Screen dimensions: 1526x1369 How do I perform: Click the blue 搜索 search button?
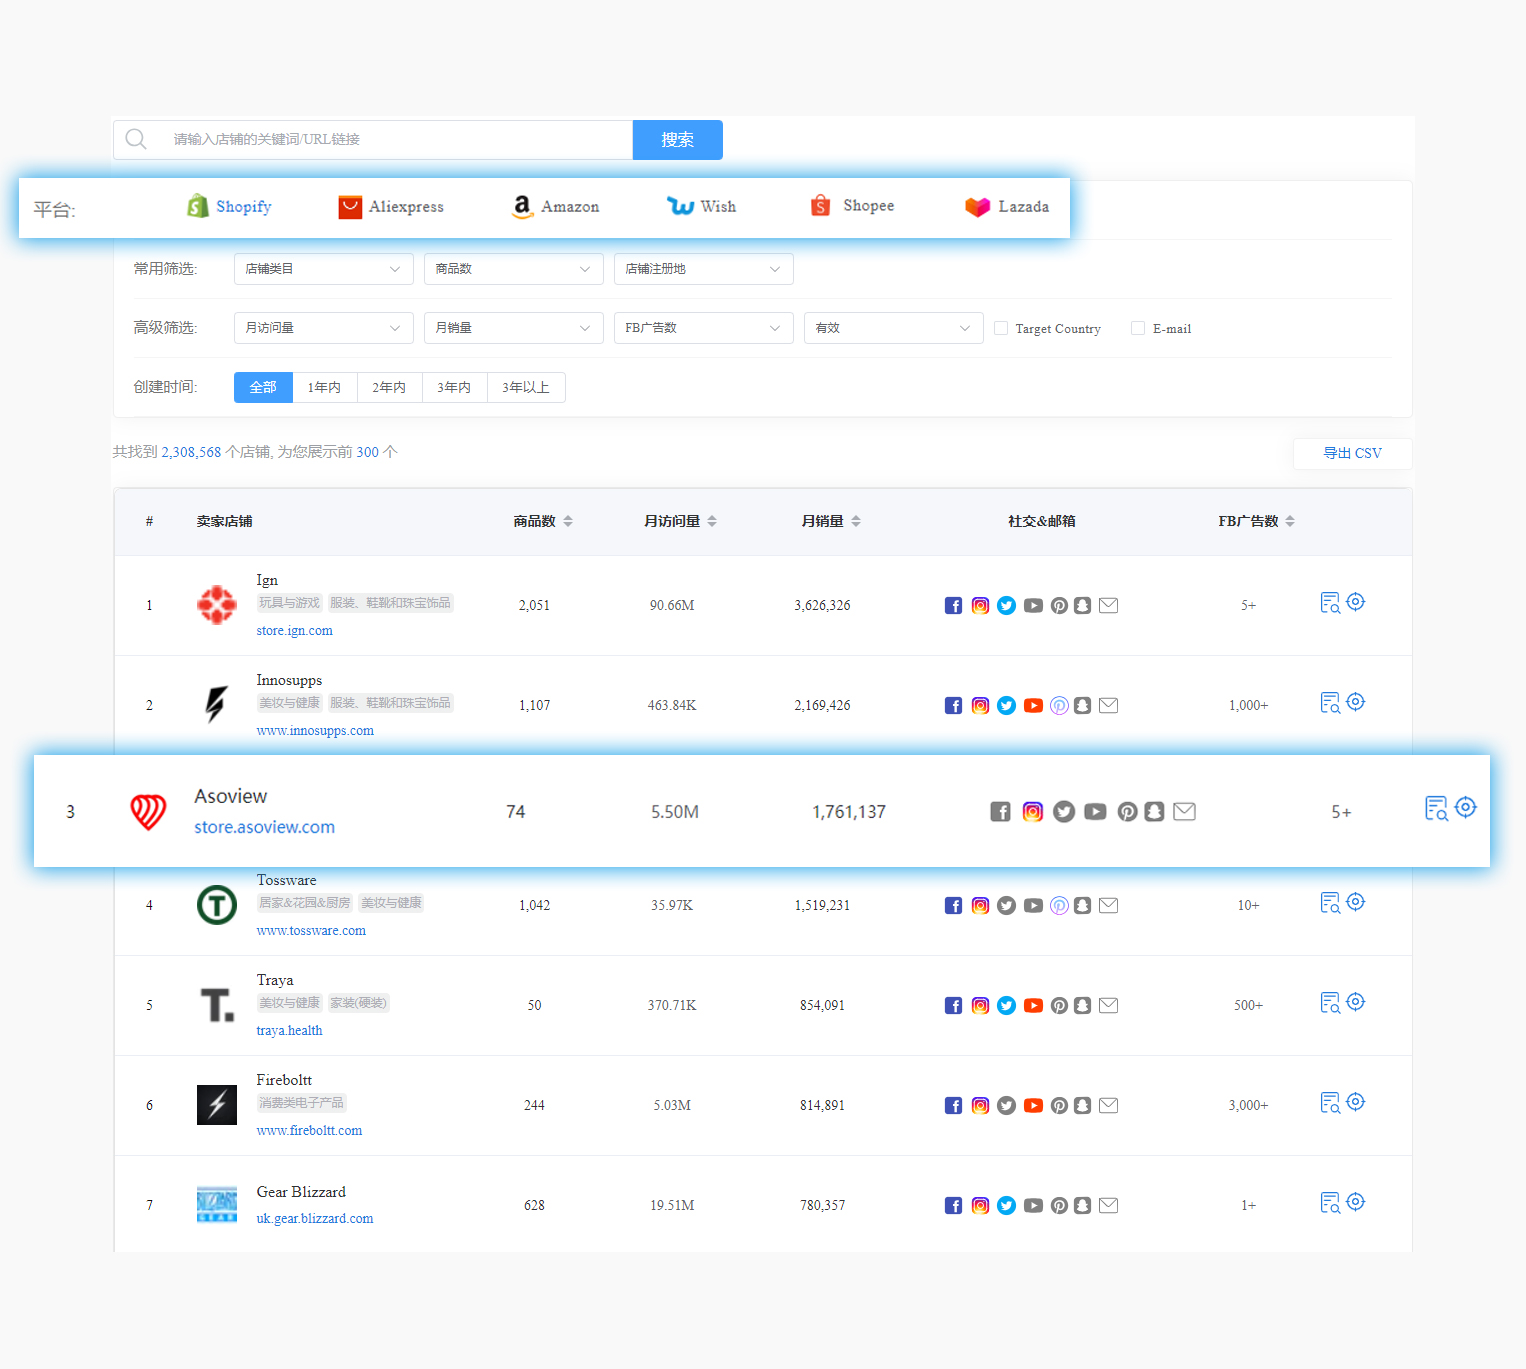tap(677, 140)
